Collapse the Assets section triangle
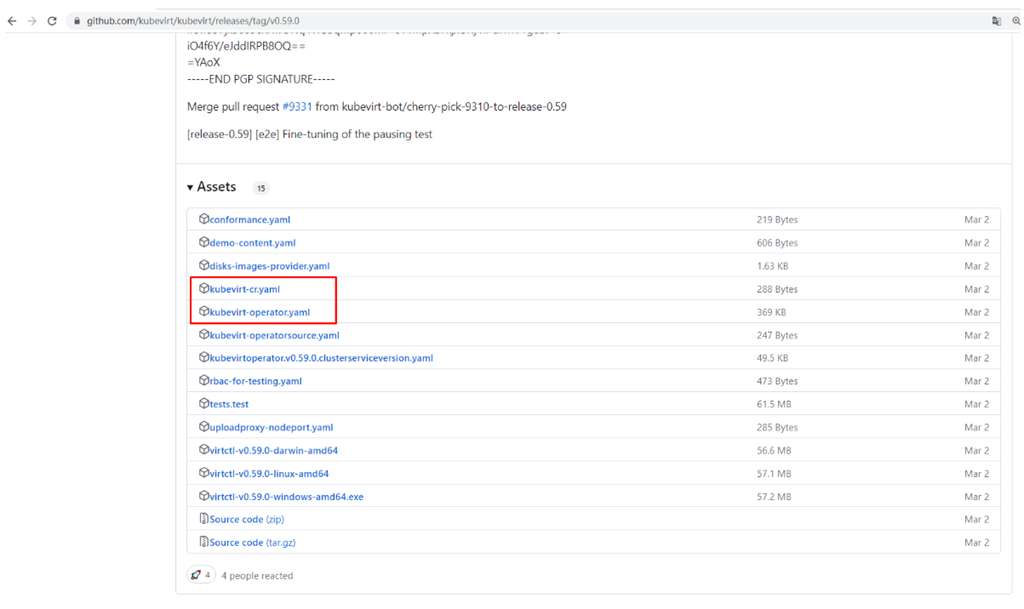 point(190,187)
